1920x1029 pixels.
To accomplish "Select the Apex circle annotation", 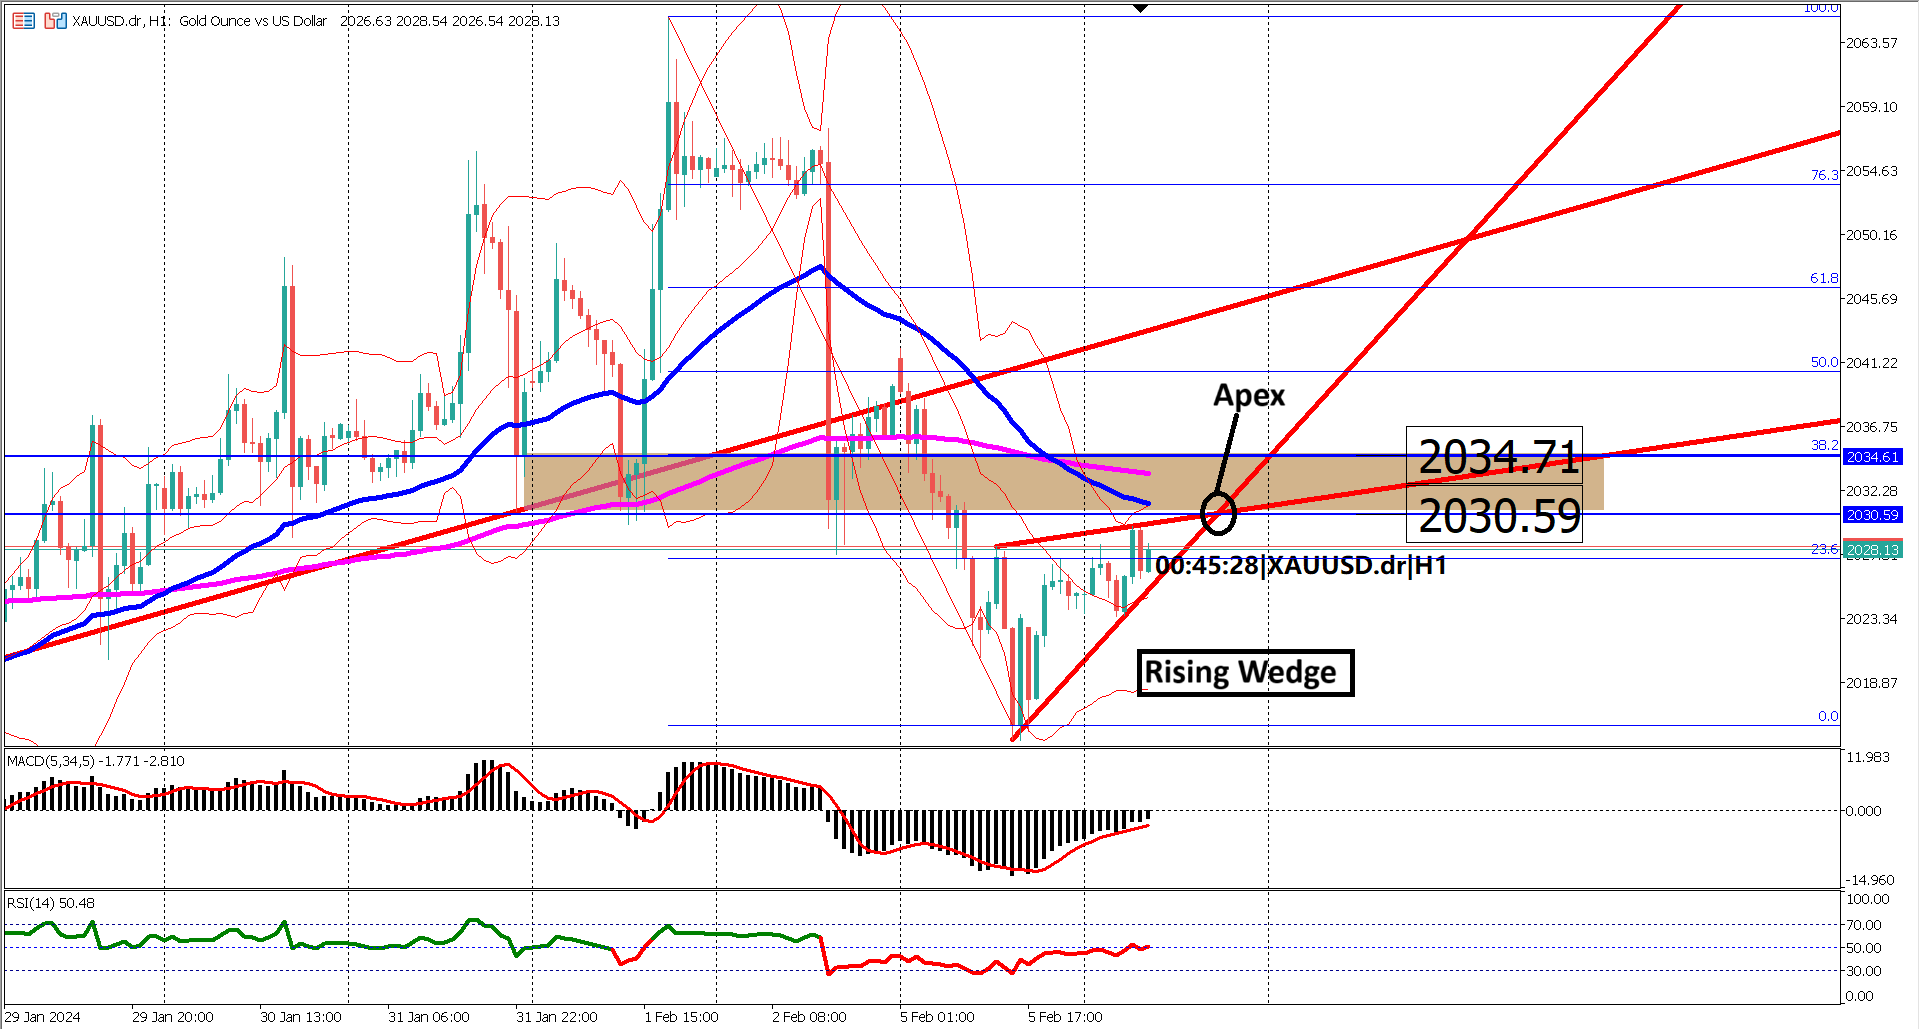I will 1218,513.
